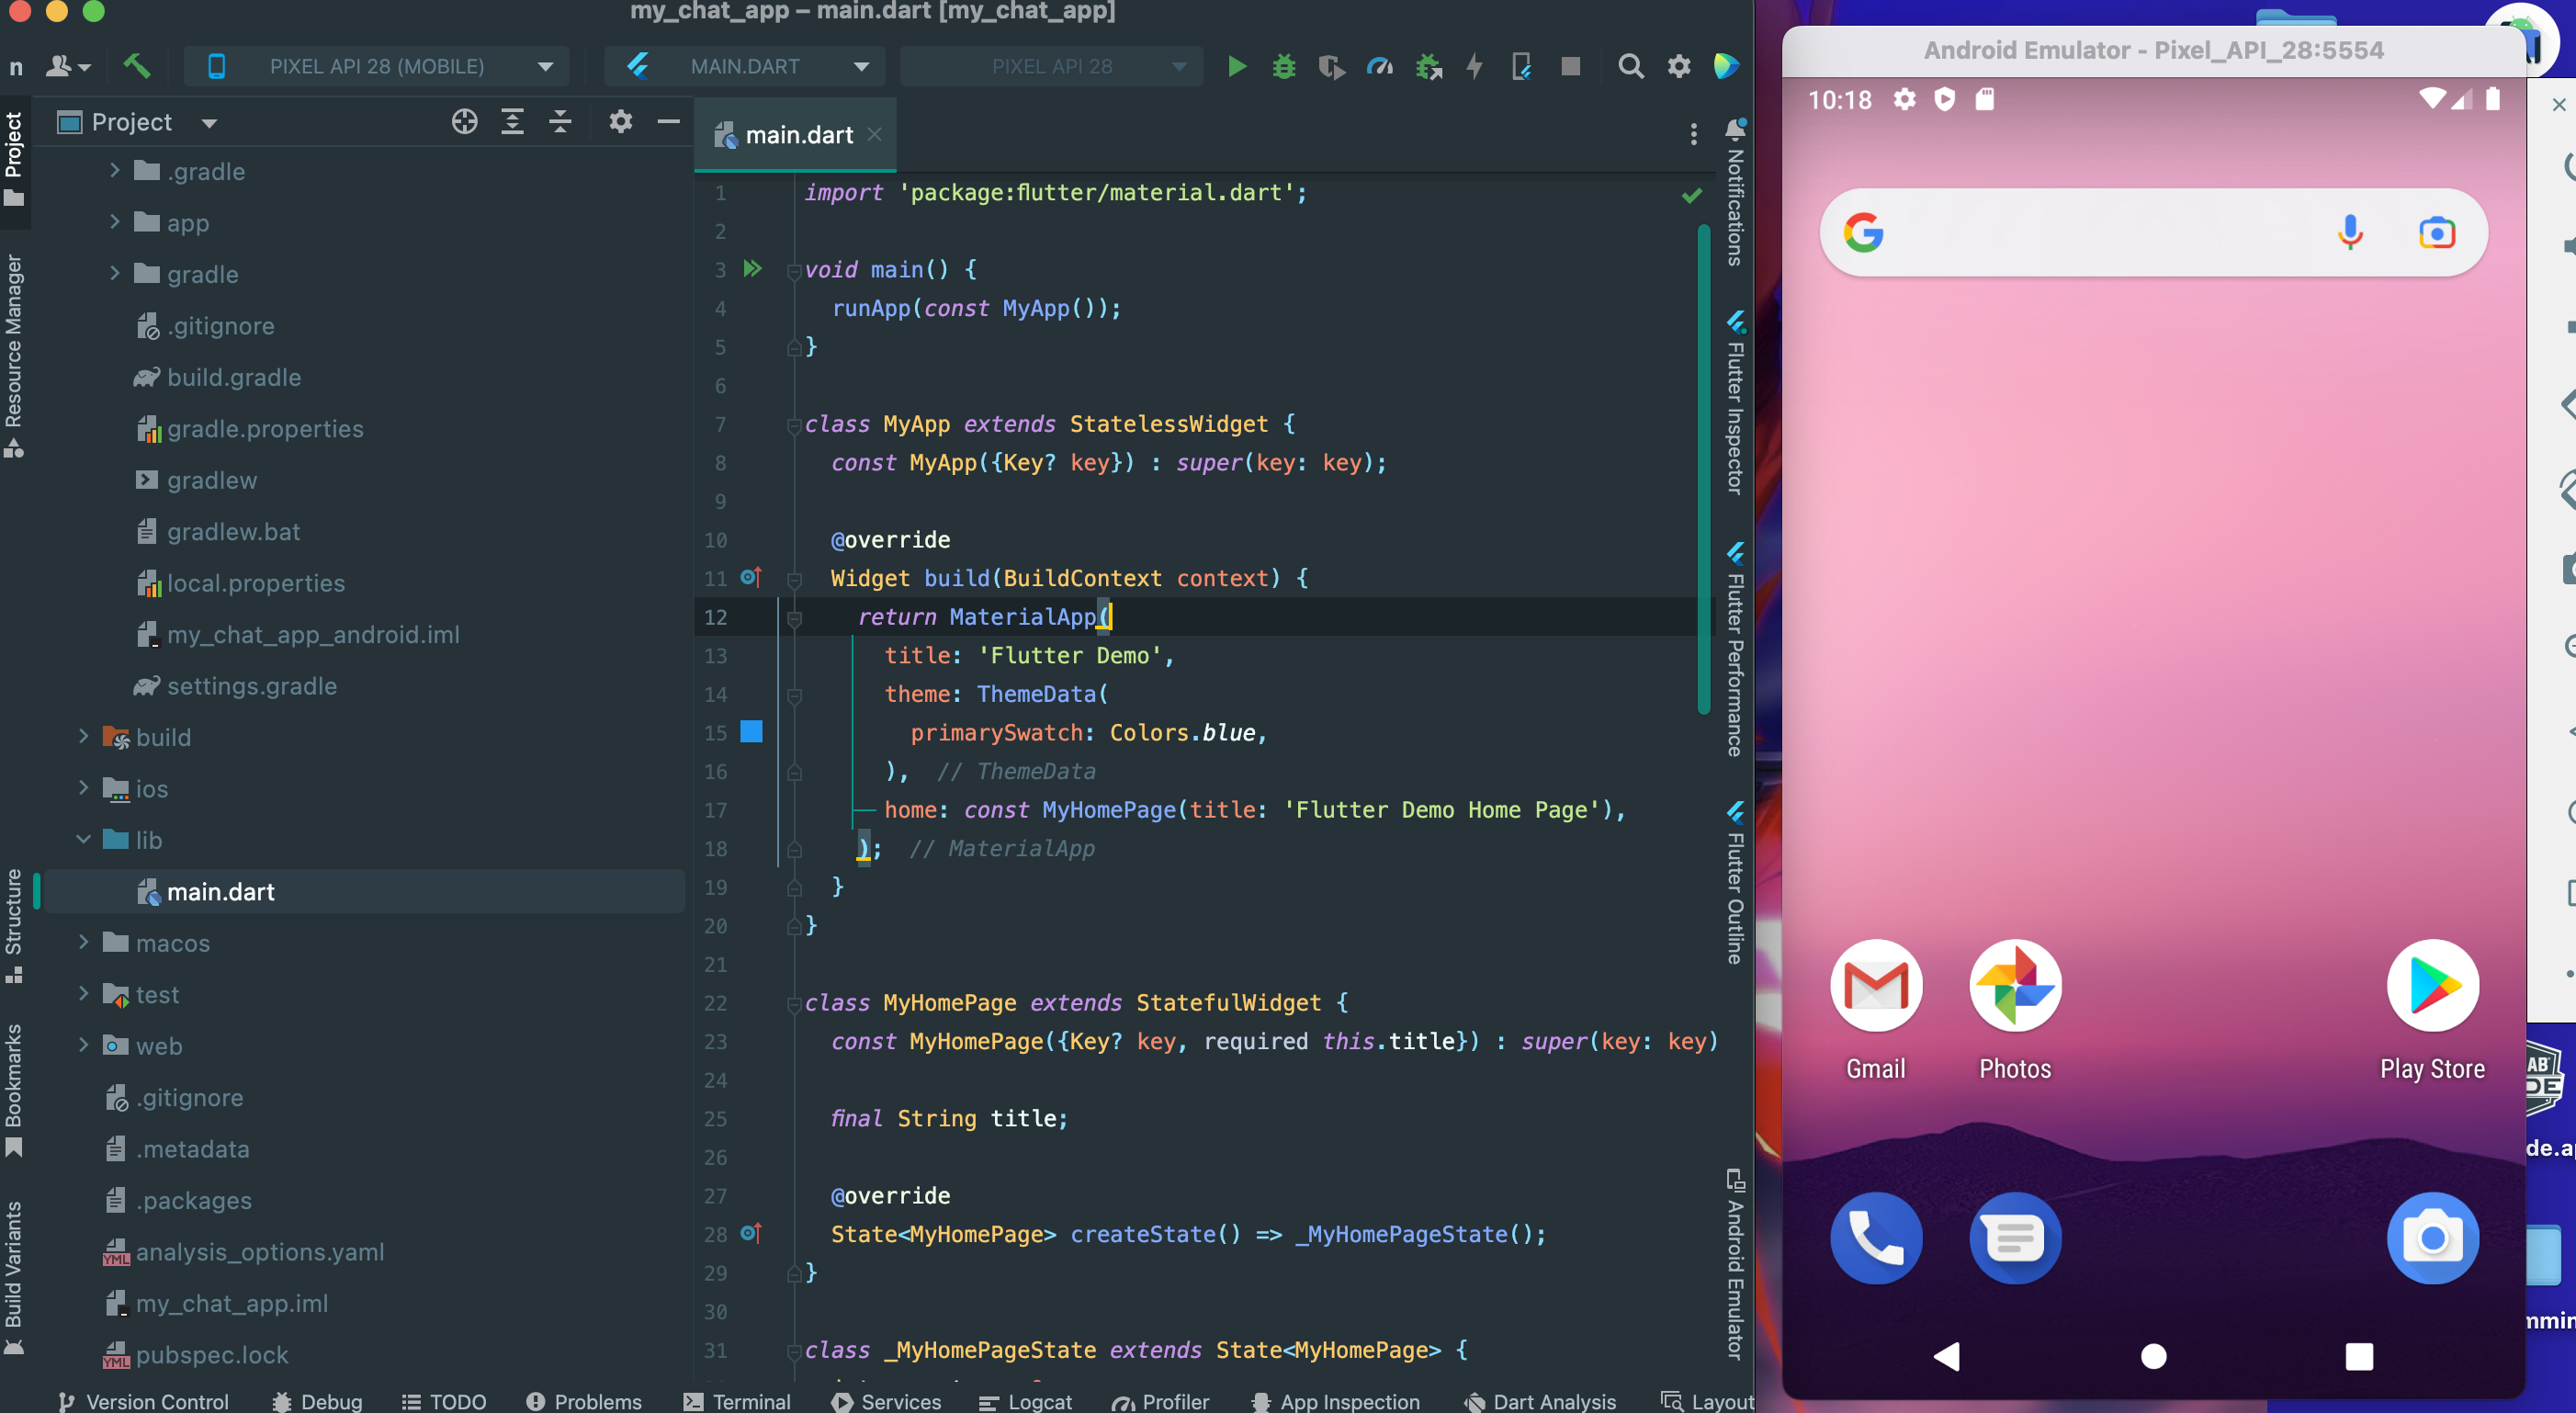Open the PIXEL API 28 (MOBILE) device dropdown
This screenshot has height=1413, width=2576.
point(377,66)
